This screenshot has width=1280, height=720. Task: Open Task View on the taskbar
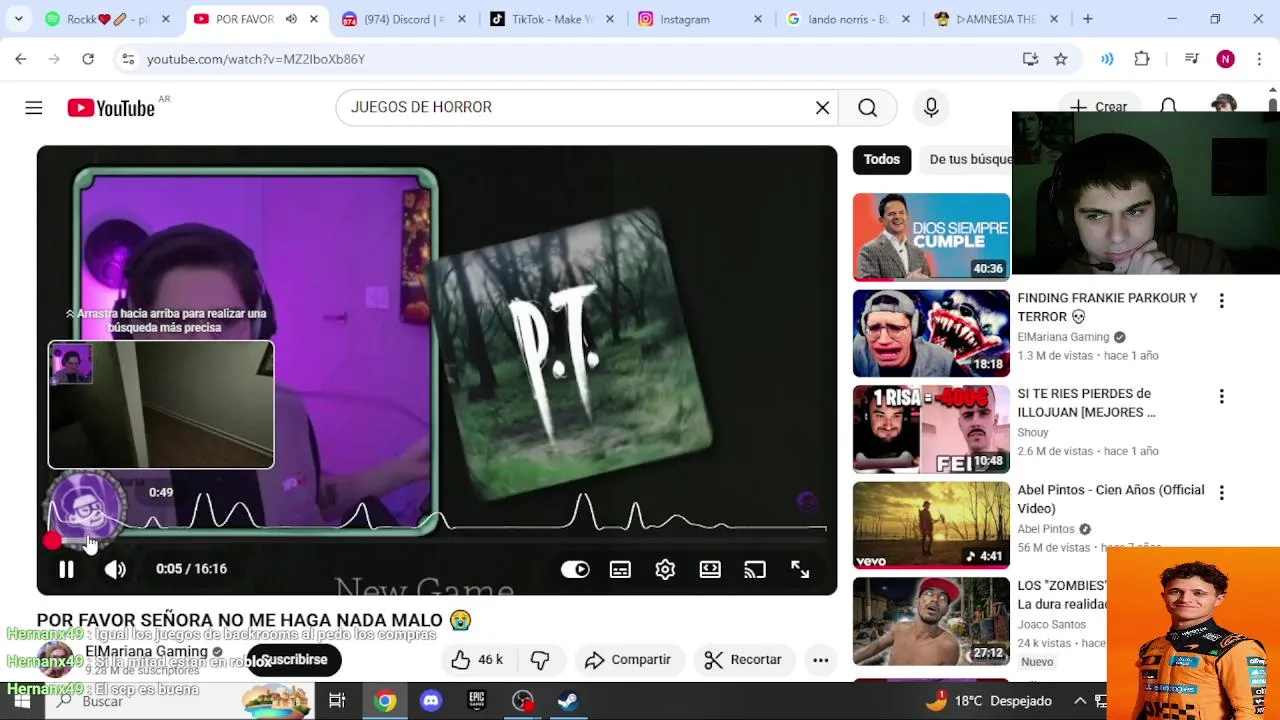pos(337,701)
